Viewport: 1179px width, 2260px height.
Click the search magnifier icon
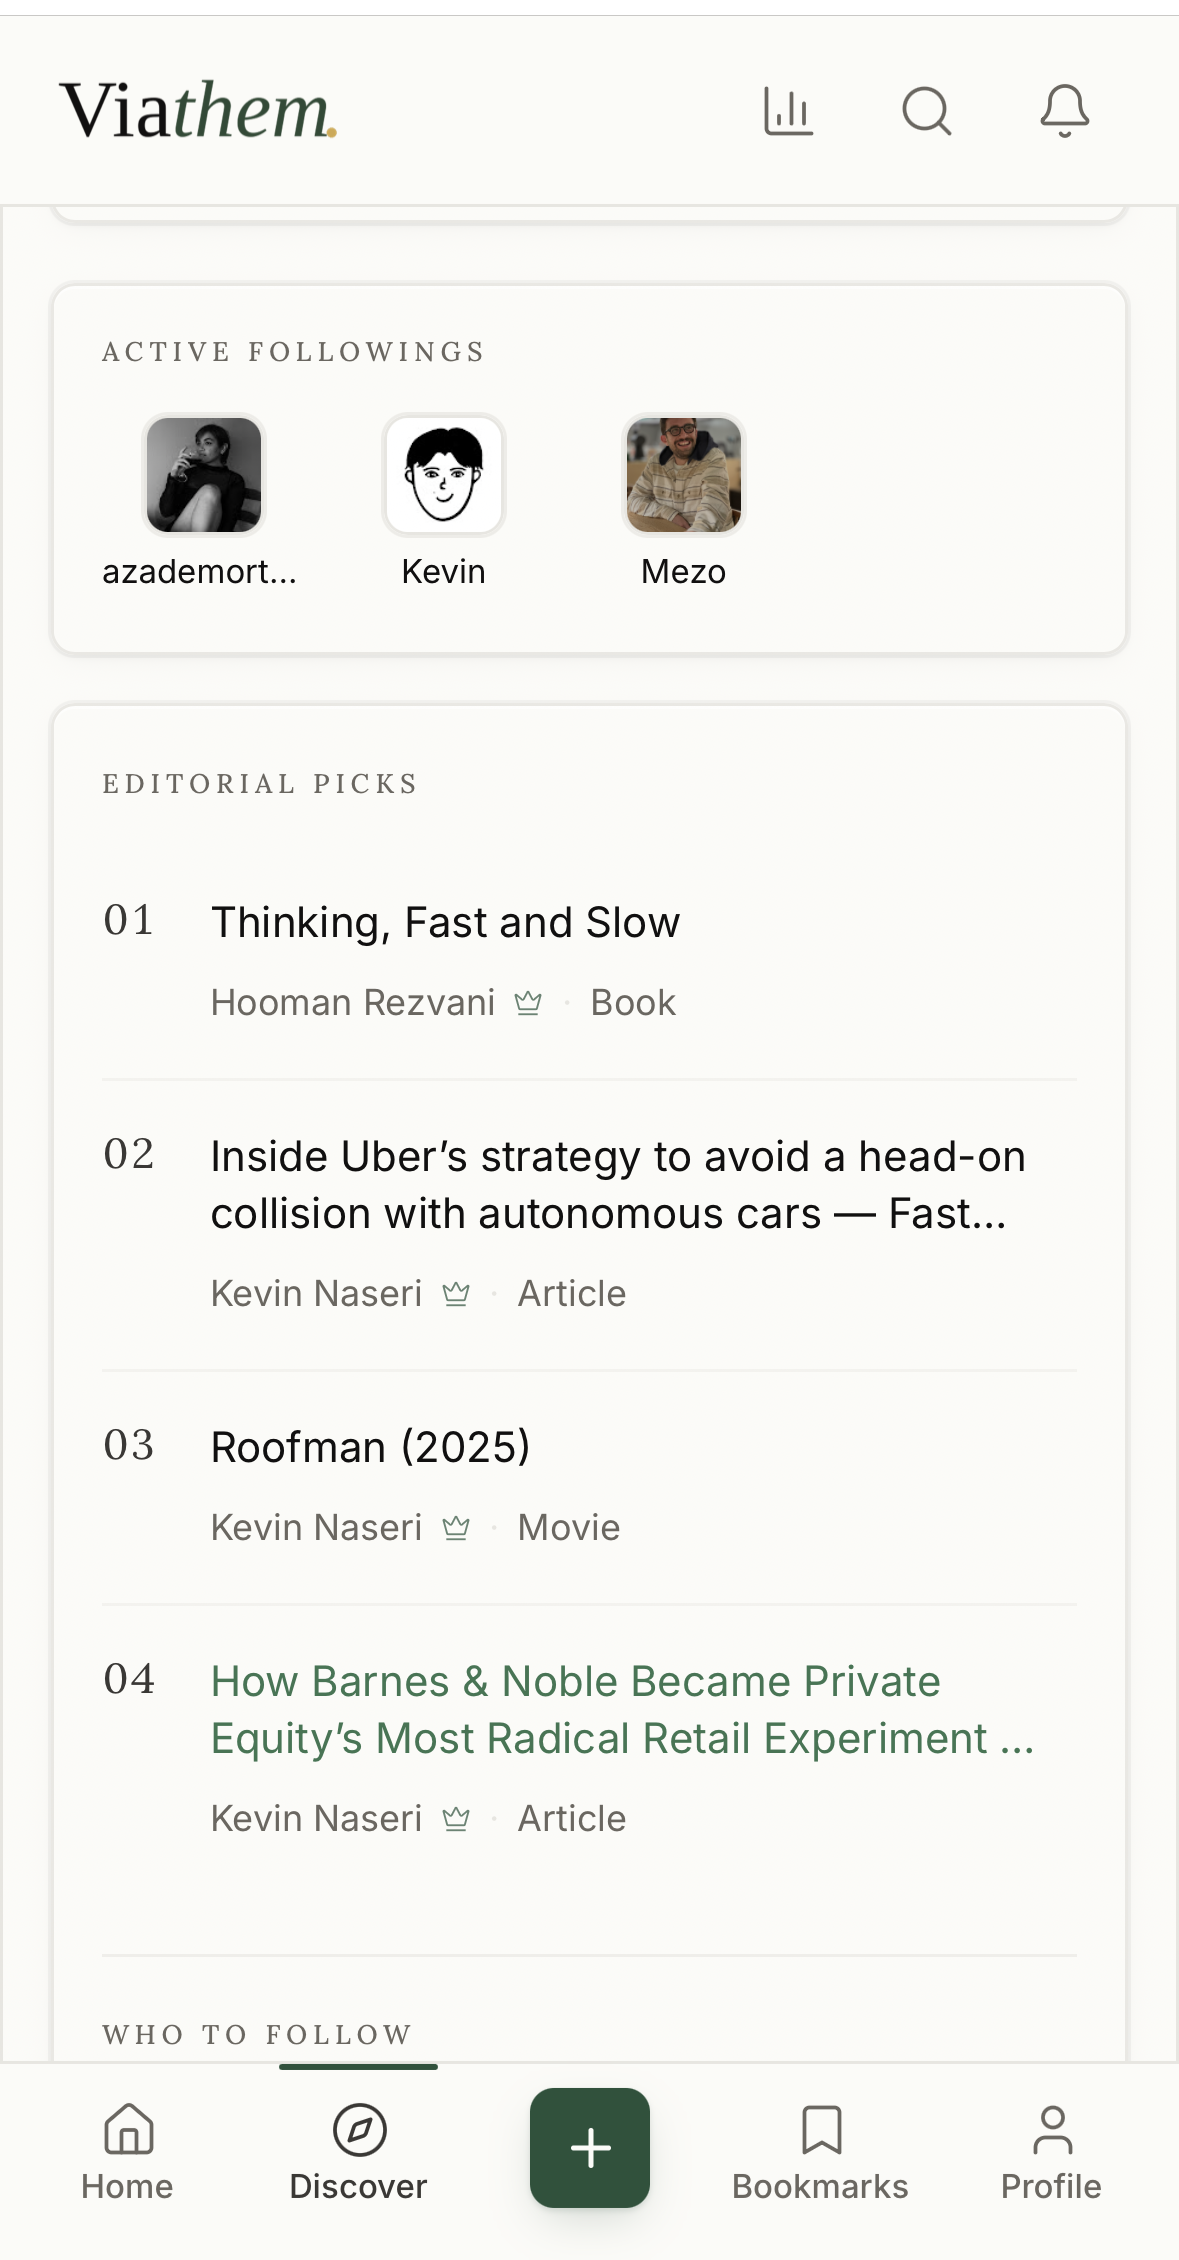coord(927,110)
